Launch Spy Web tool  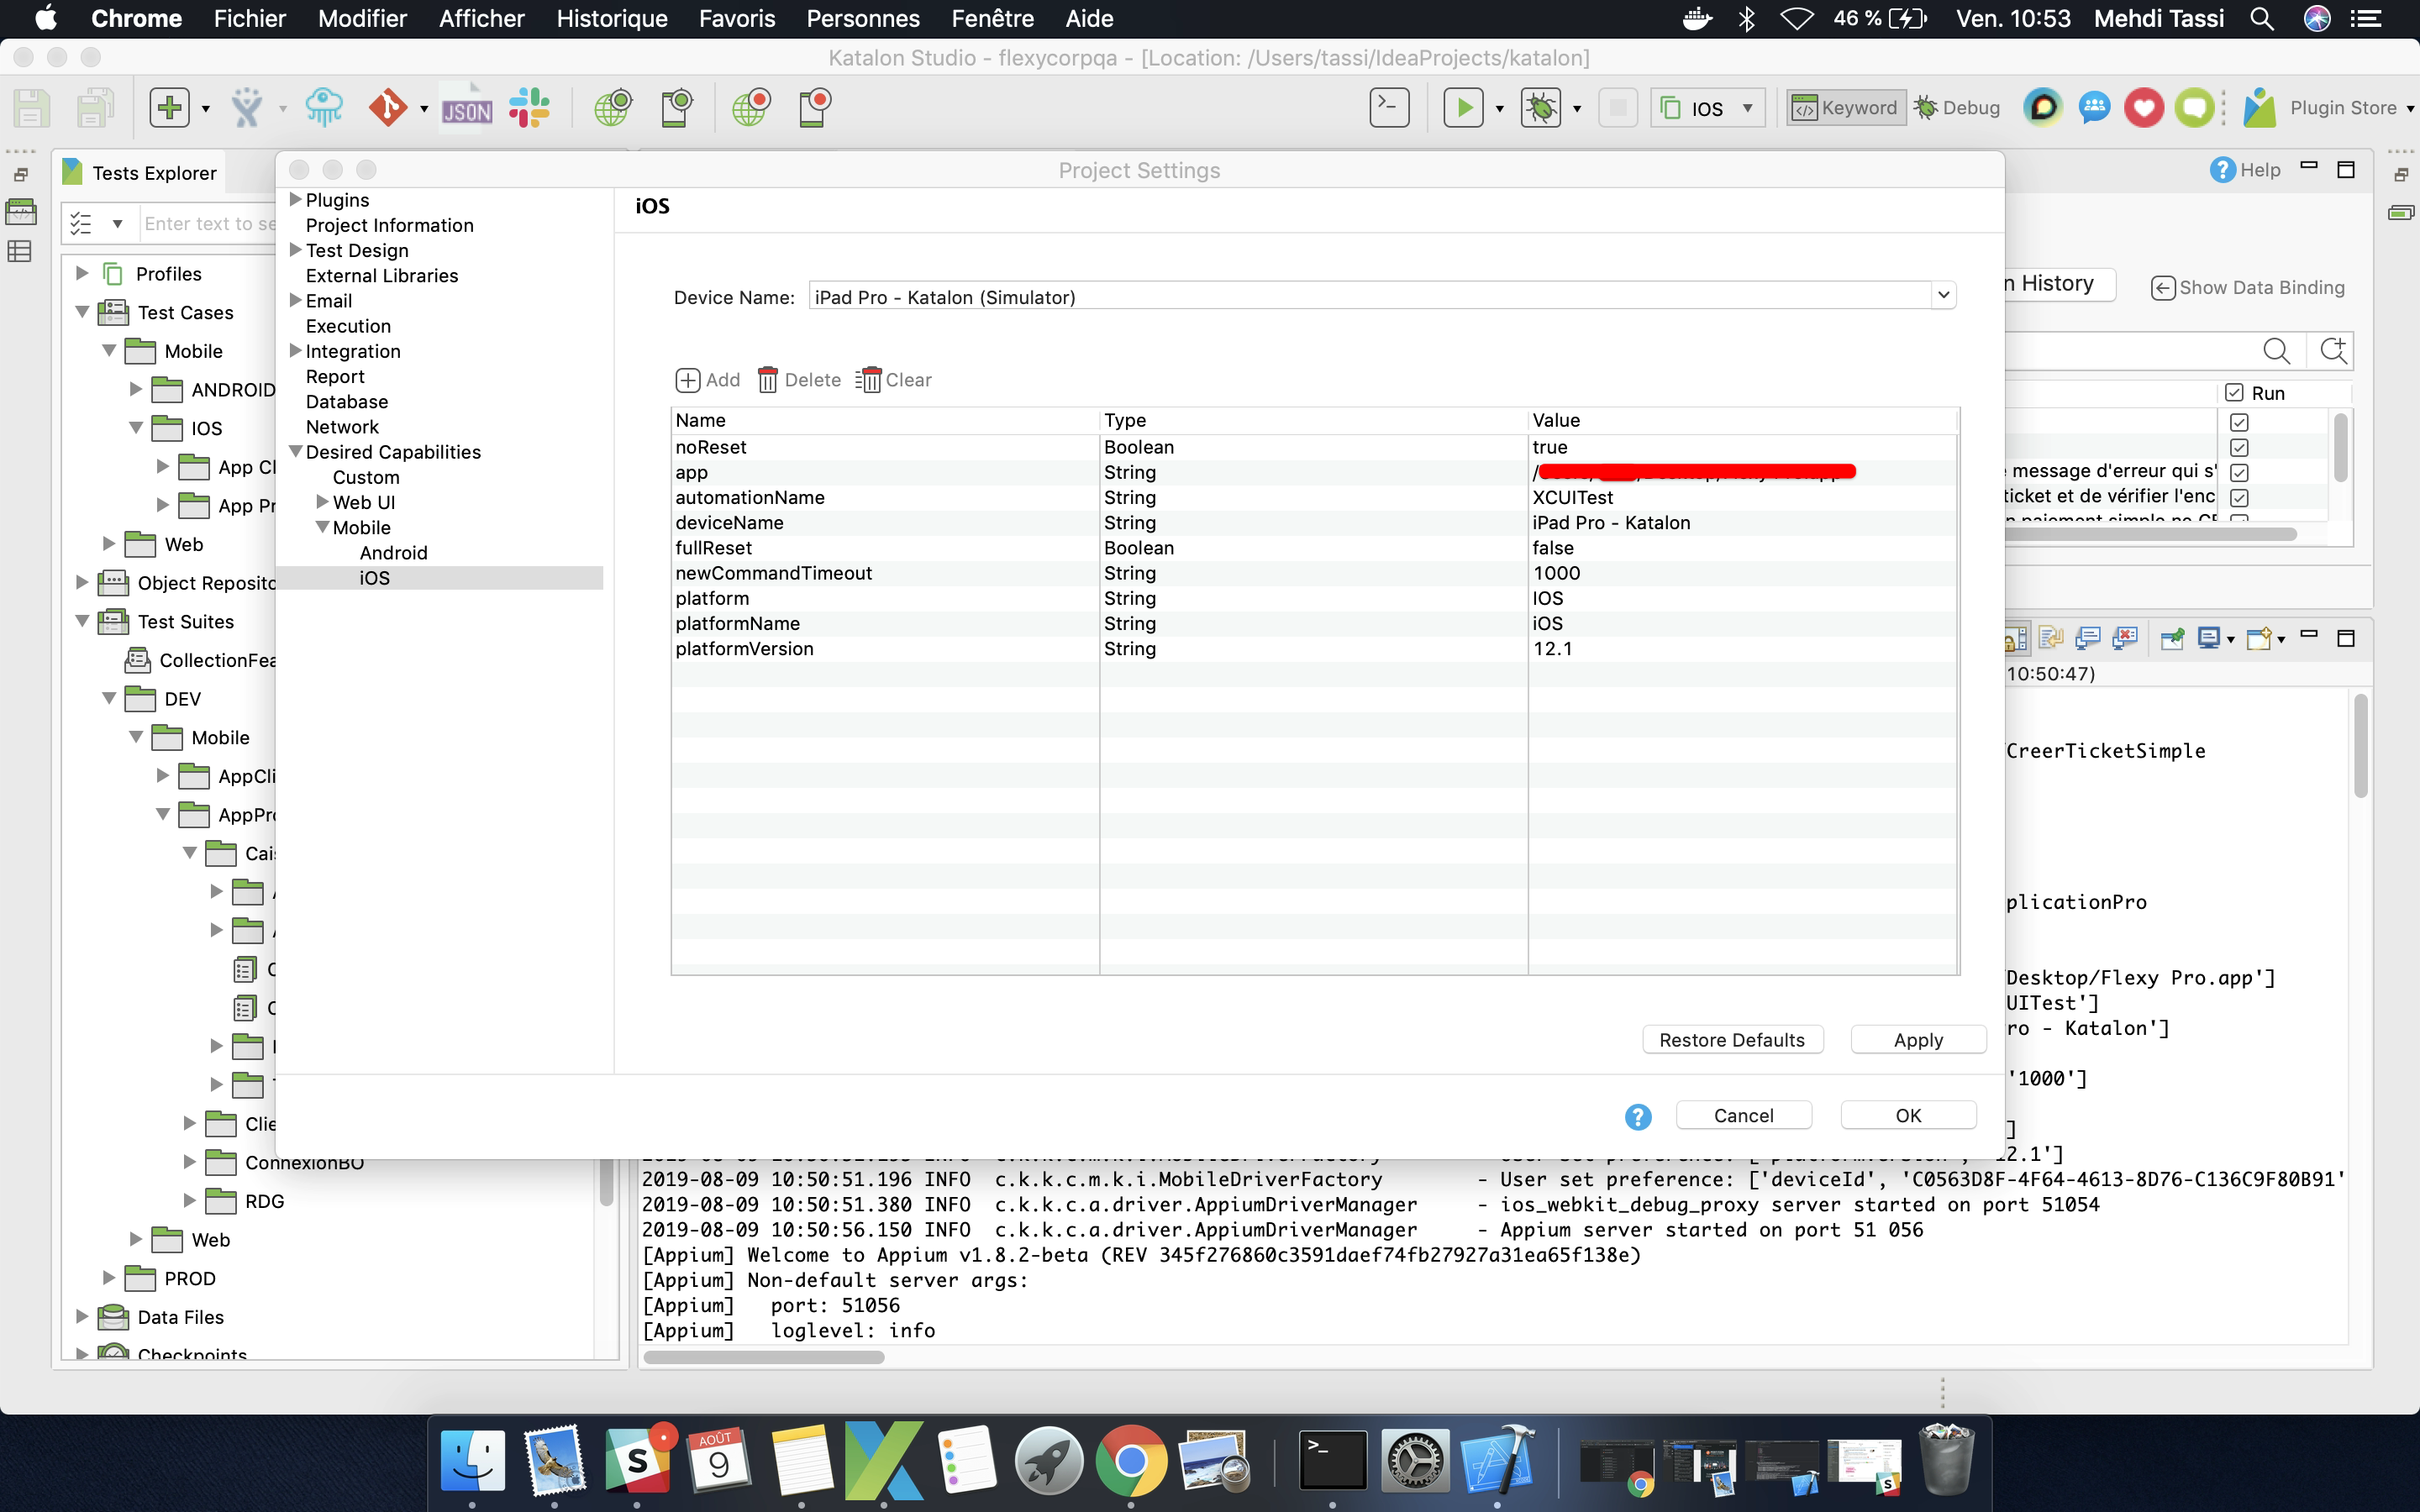(x=612, y=107)
